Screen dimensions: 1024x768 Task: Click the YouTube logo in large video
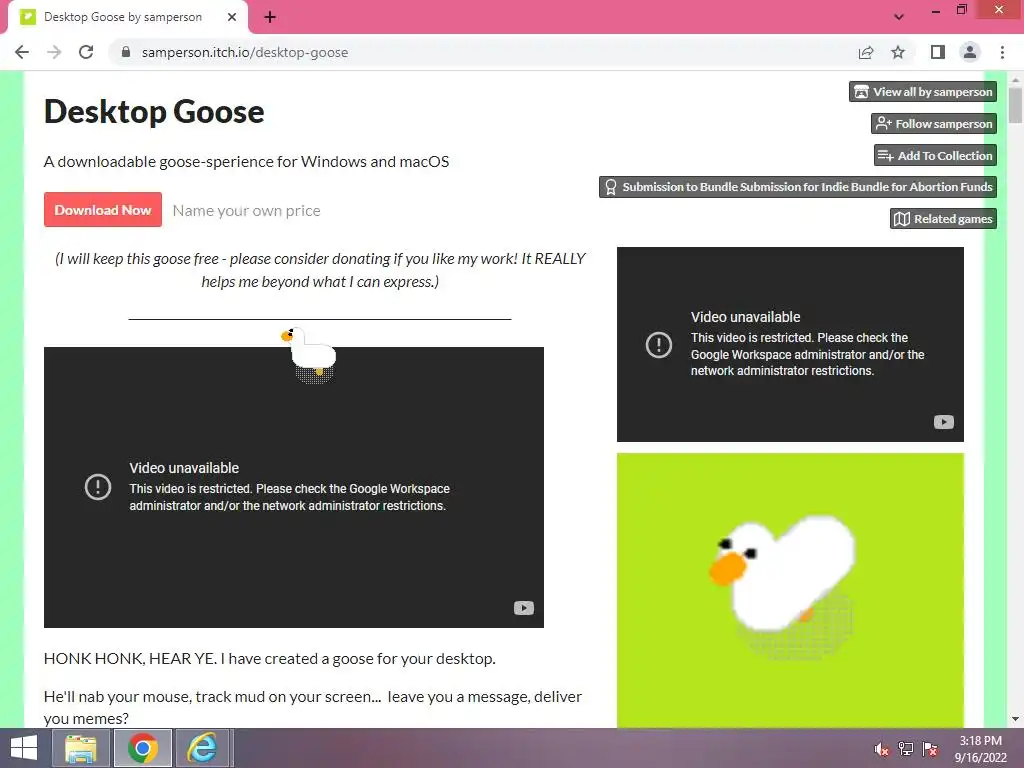pos(524,608)
